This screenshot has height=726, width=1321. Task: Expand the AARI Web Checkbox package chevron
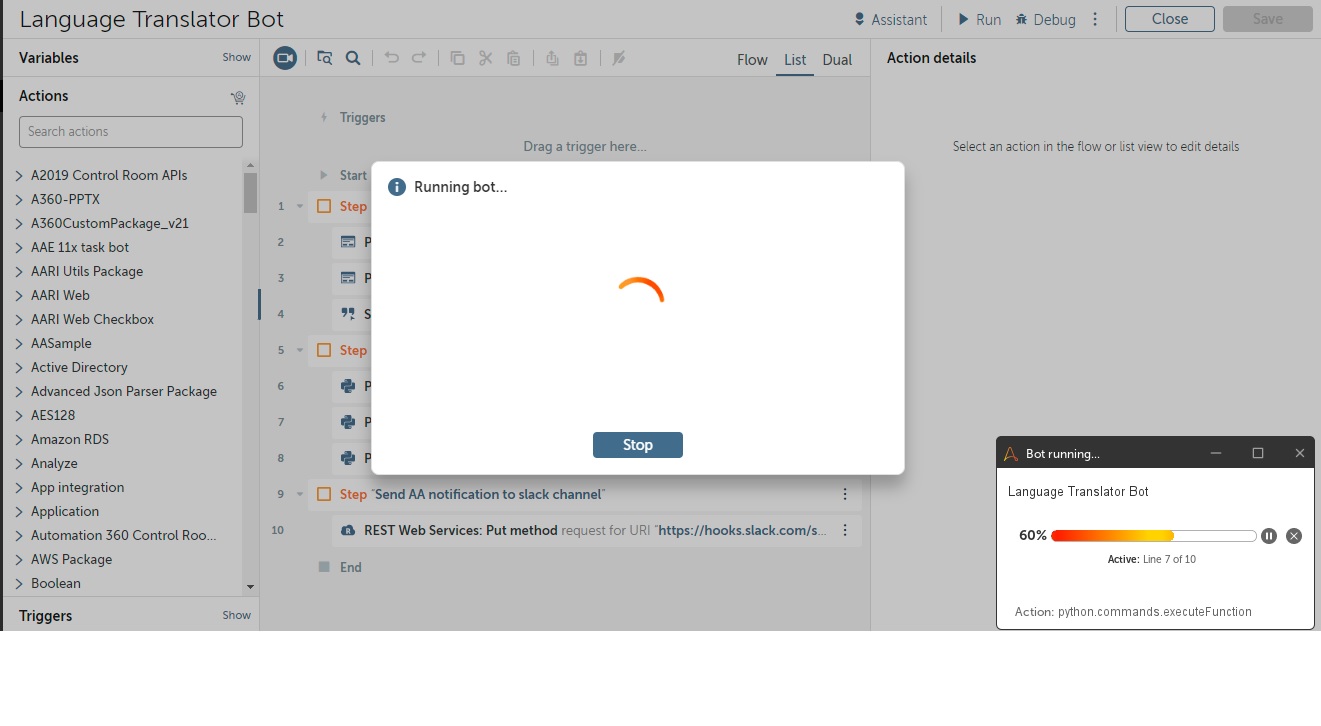click(19, 319)
